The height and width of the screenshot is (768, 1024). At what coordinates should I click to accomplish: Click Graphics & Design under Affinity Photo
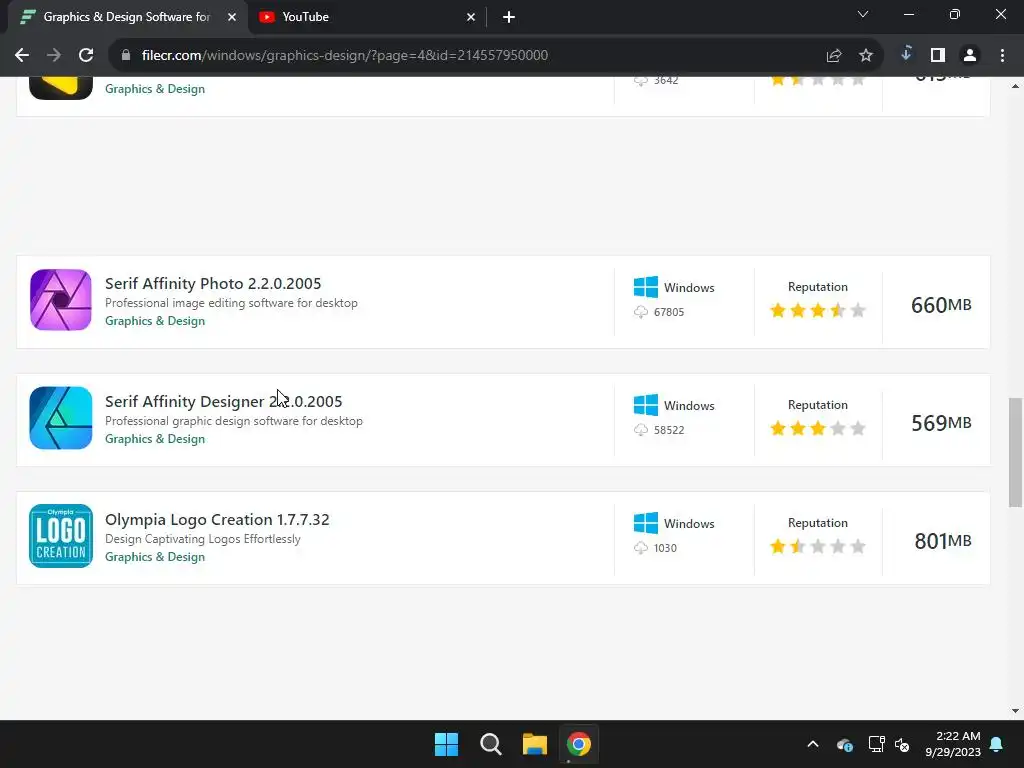pos(155,321)
